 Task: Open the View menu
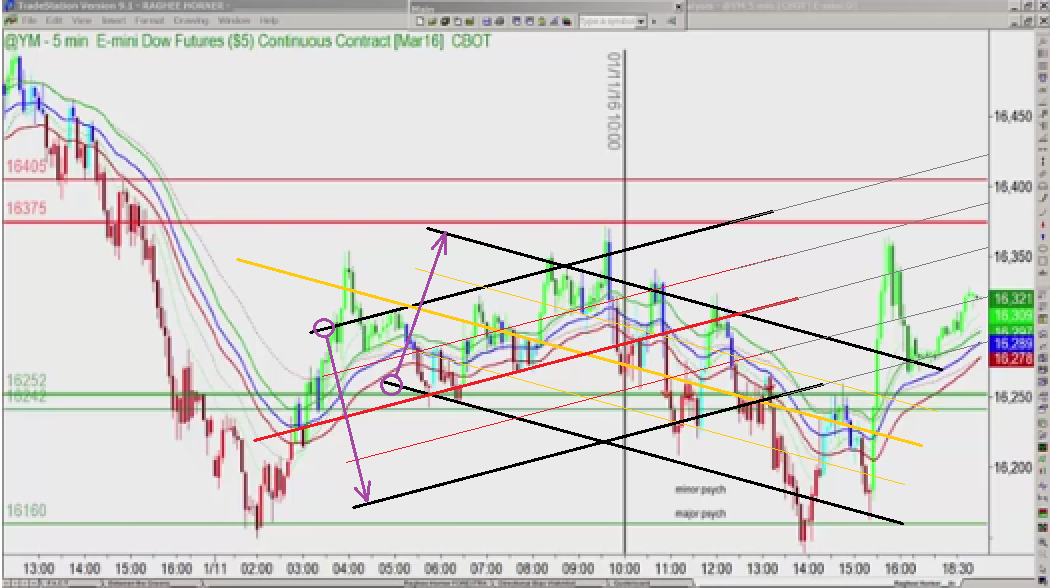[81, 21]
